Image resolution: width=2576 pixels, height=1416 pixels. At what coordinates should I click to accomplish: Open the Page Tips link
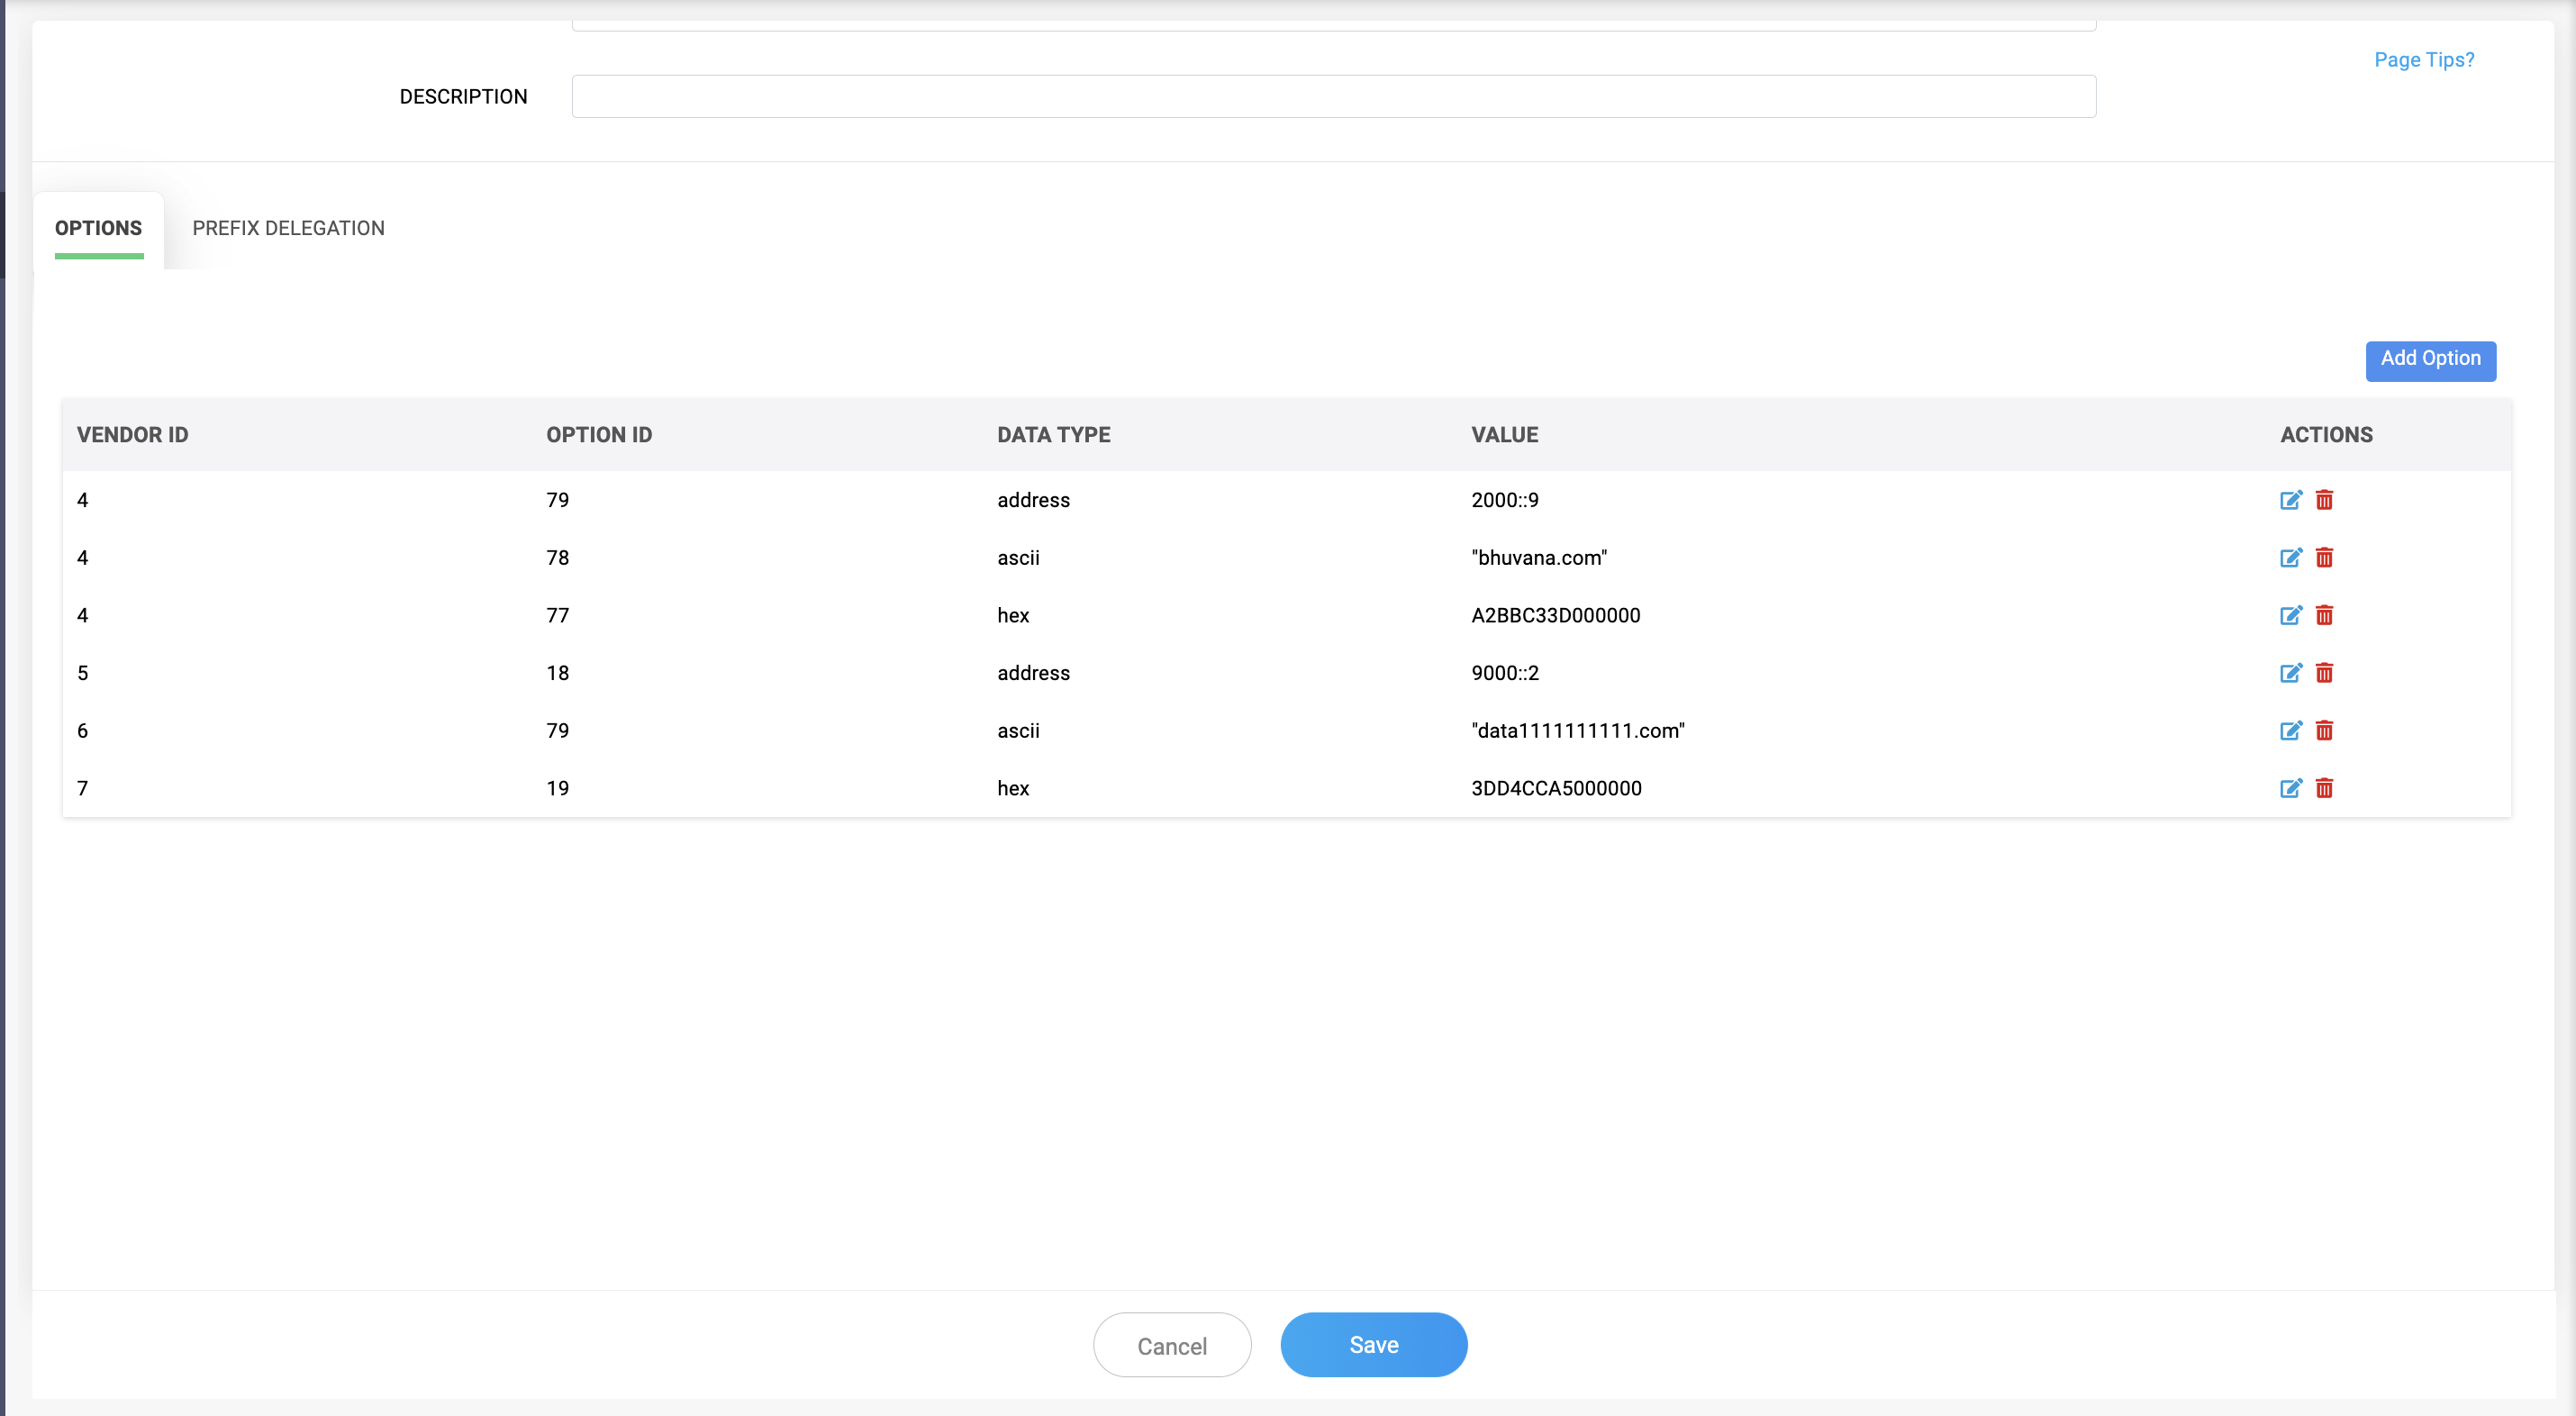(2424, 60)
